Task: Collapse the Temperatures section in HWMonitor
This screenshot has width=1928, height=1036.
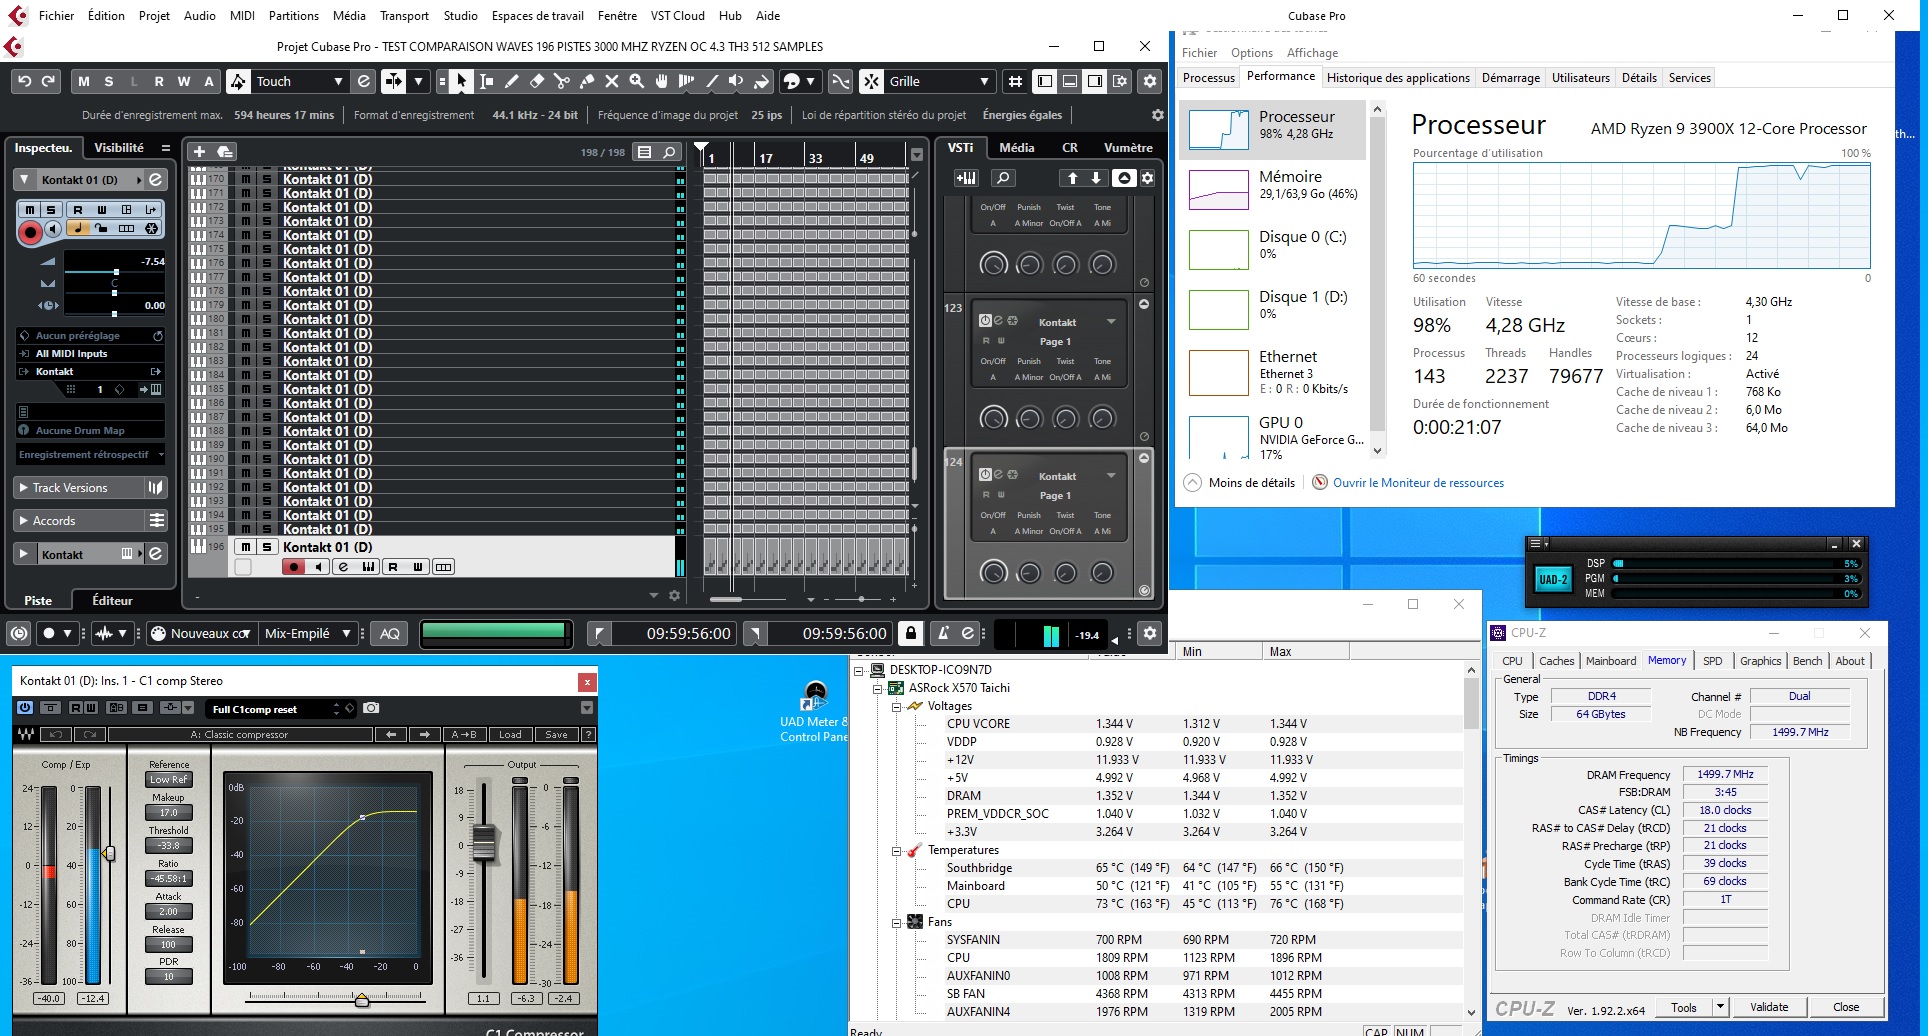Action: (x=895, y=850)
